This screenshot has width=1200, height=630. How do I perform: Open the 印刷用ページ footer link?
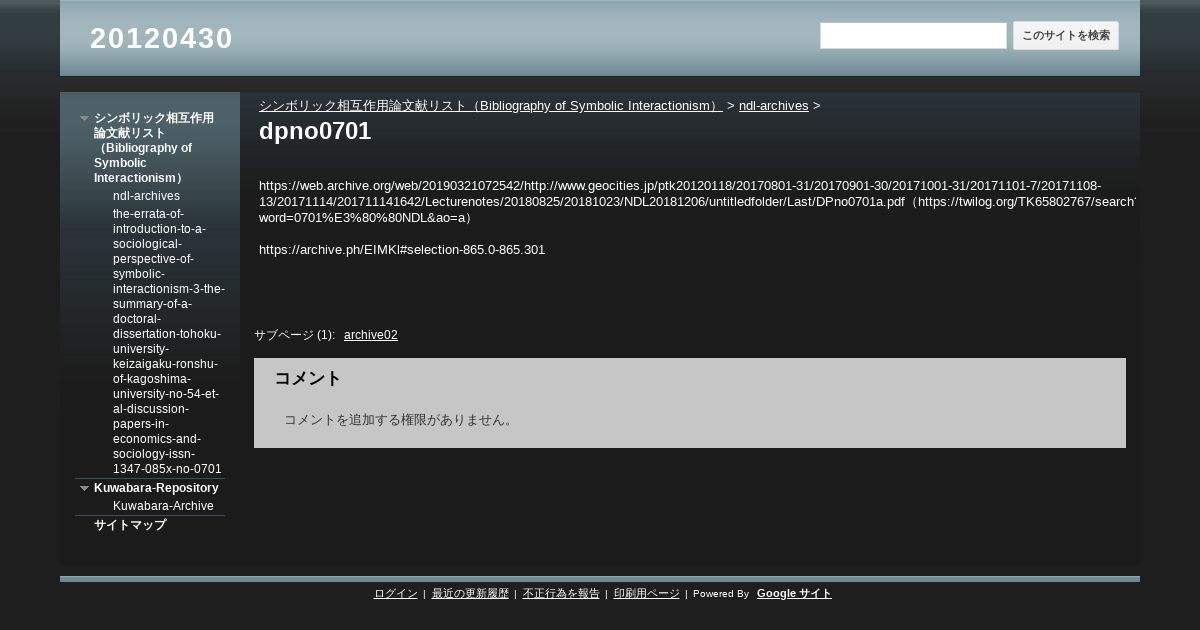[x=647, y=594]
